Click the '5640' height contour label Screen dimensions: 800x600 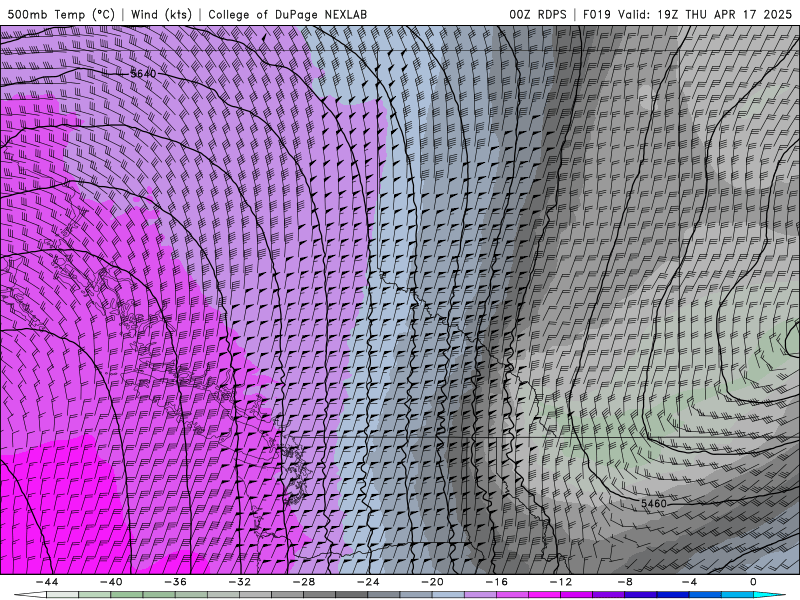click(x=143, y=73)
